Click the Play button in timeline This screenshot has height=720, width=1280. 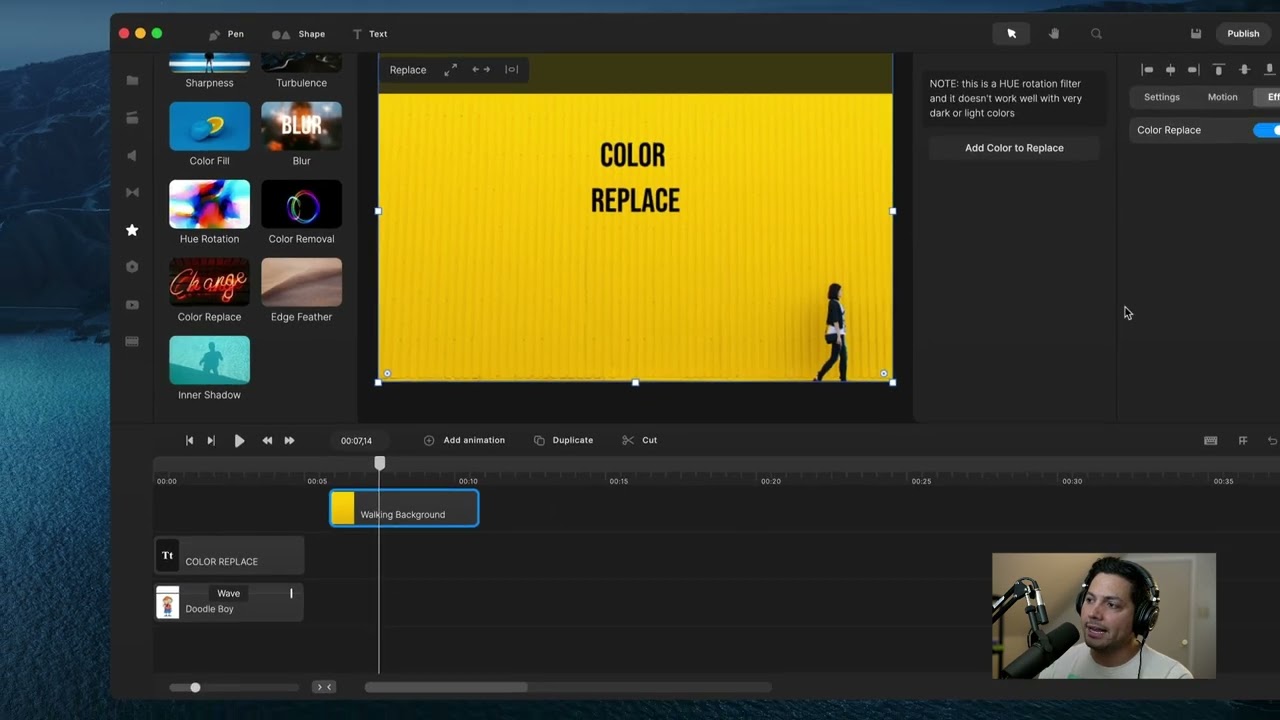click(239, 441)
